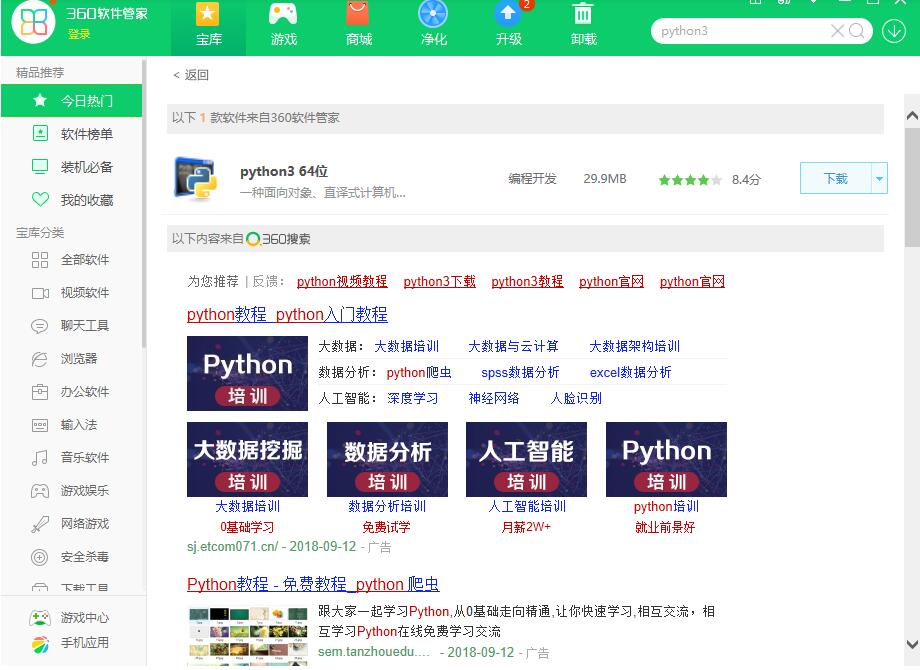920x670 pixels.
Task: Open the python爬虫 link
Action: pyautogui.click(x=419, y=373)
